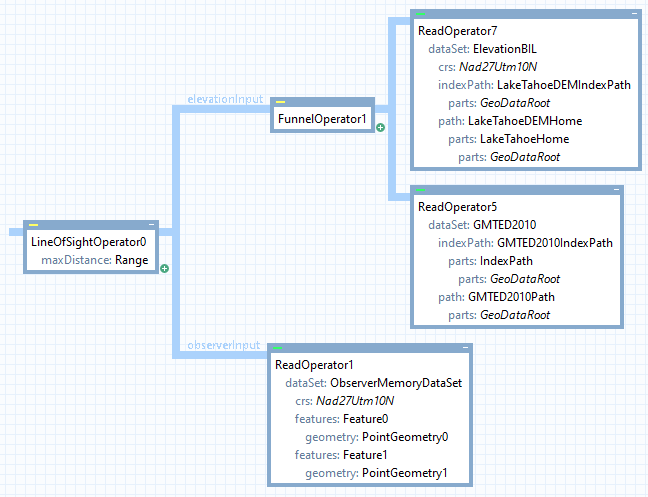Click the green plus port on FunnelOperator1
The height and width of the screenshot is (497, 648).
point(380,128)
